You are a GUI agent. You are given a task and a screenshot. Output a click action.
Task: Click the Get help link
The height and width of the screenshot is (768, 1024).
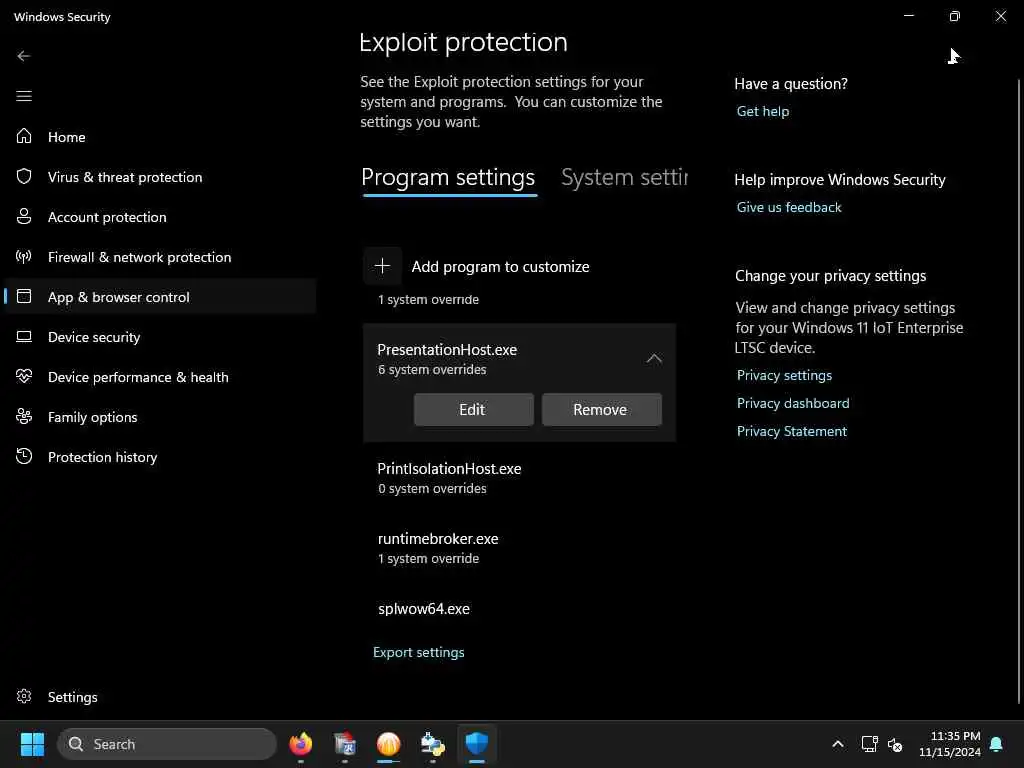point(763,111)
